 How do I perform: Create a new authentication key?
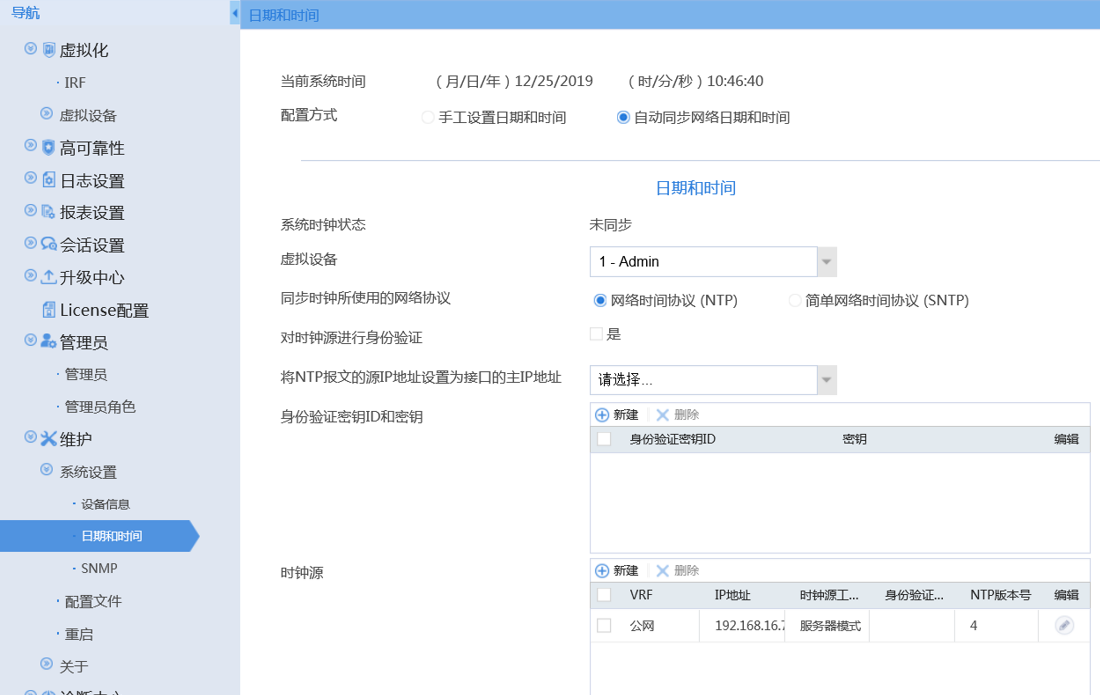pyautogui.click(x=617, y=415)
